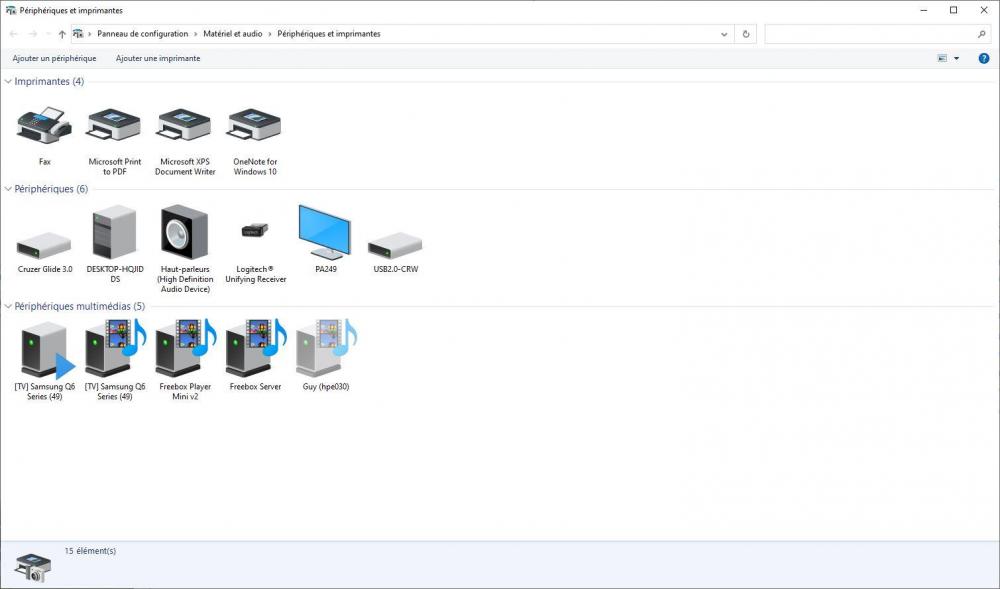Screen dimensions: 1000x589
Task: Click Périphériques et imprimantes breadcrumb
Action: [328, 34]
